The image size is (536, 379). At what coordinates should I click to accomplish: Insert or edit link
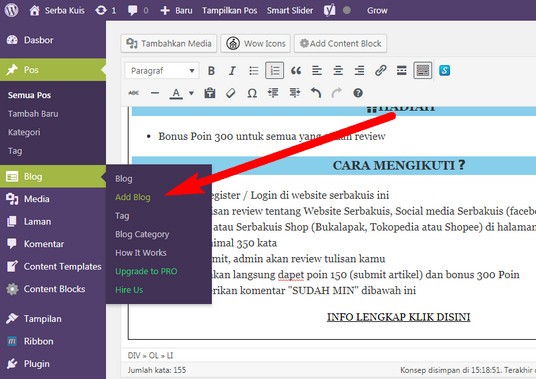pyautogui.click(x=380, y=71)
